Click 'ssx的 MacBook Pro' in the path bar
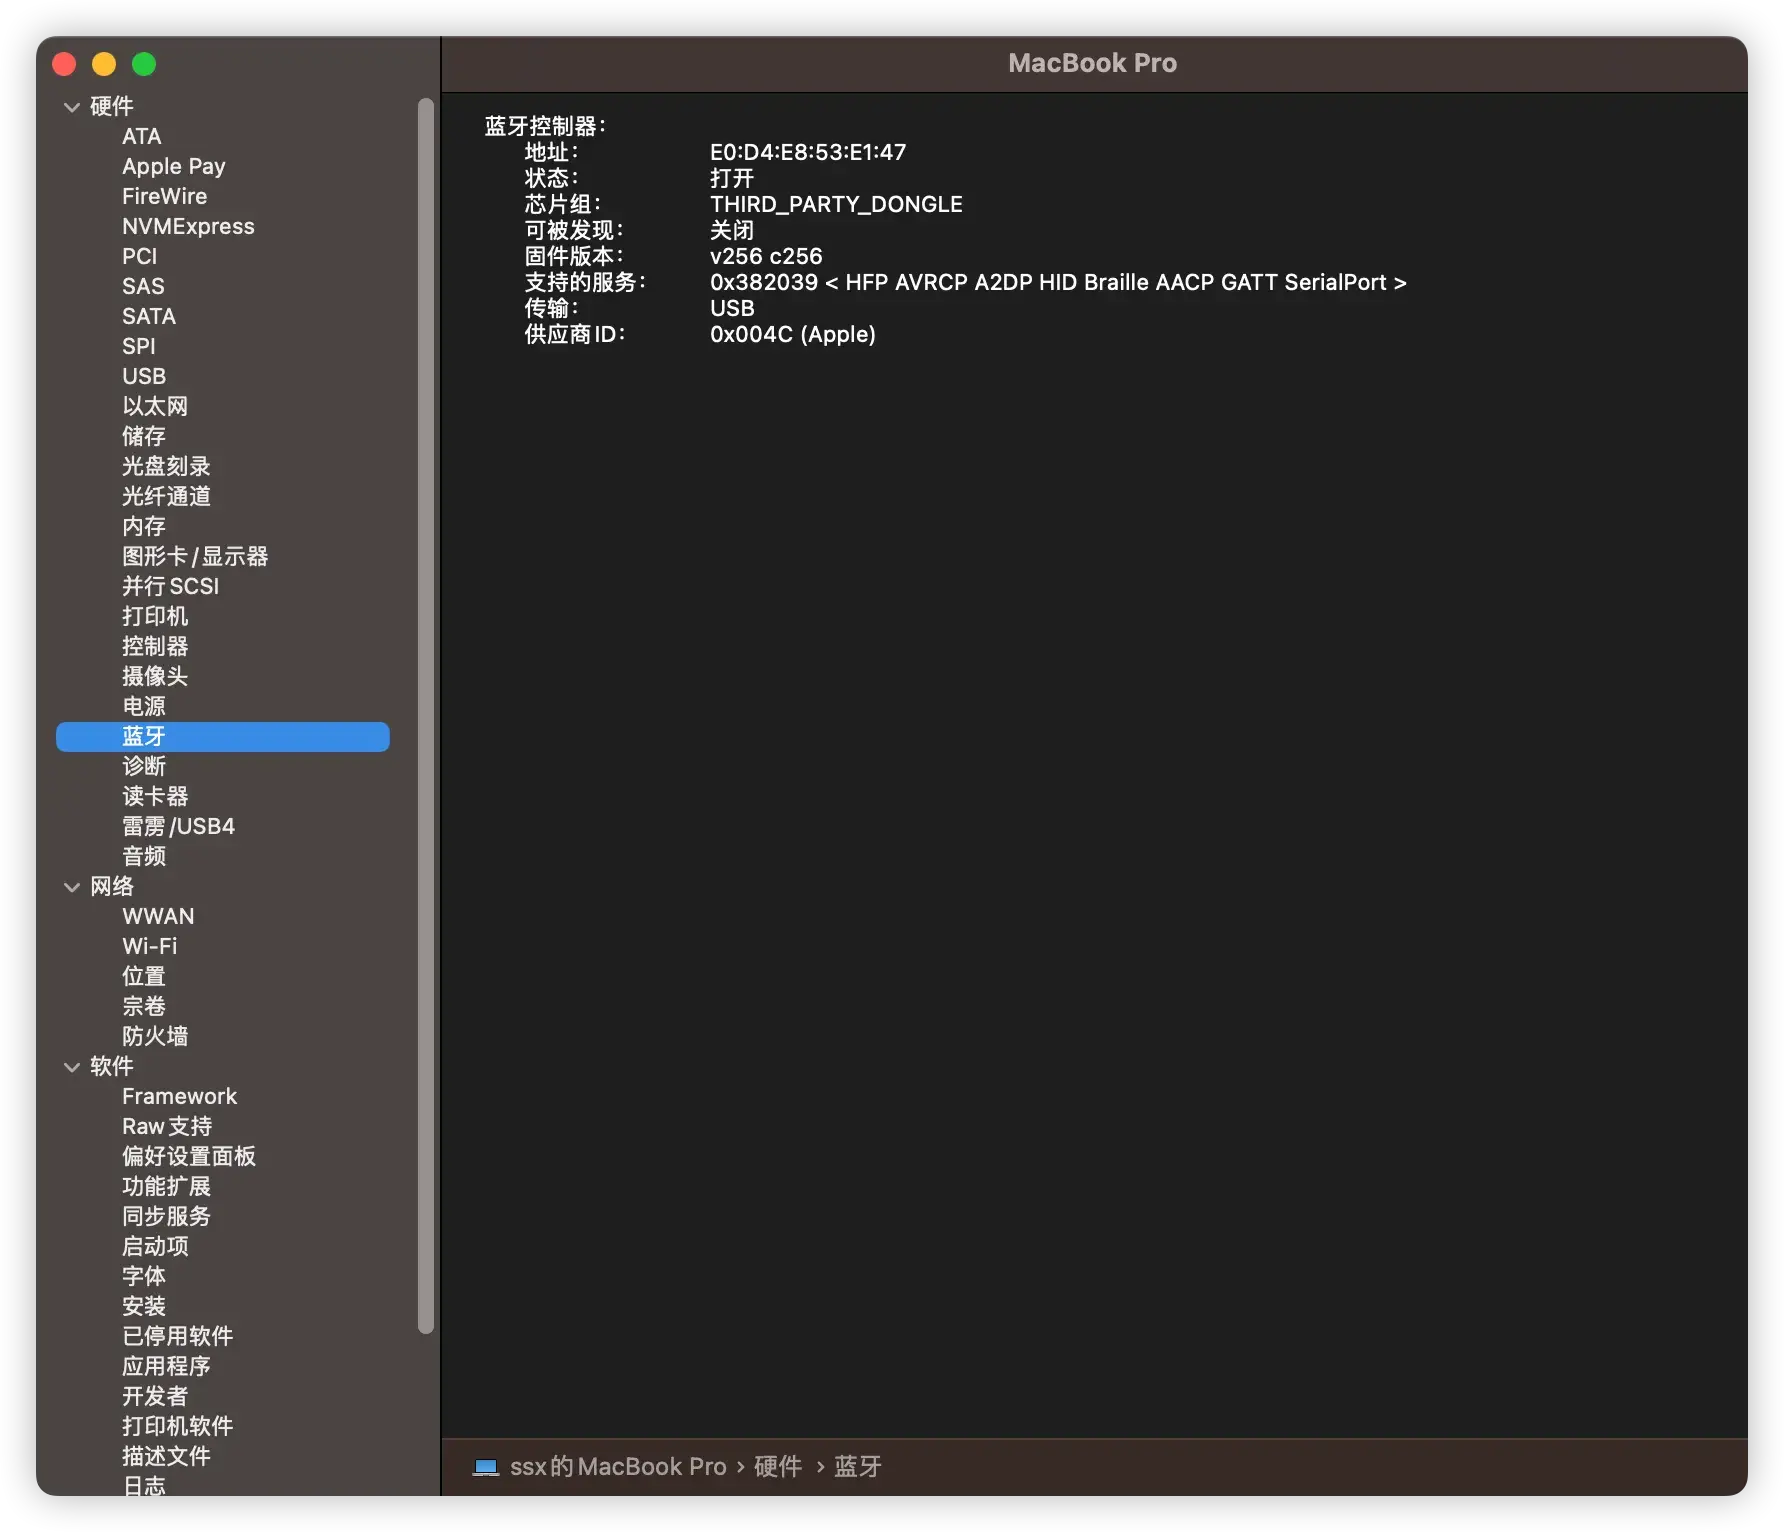 (618, 1467)
